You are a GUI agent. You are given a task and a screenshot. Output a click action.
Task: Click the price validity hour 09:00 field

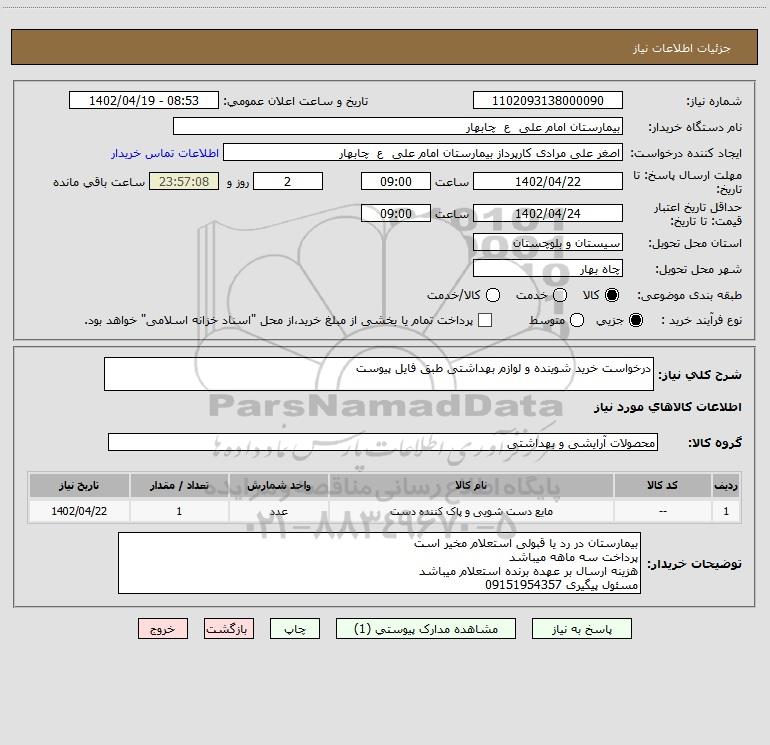[x=396, y=213]
